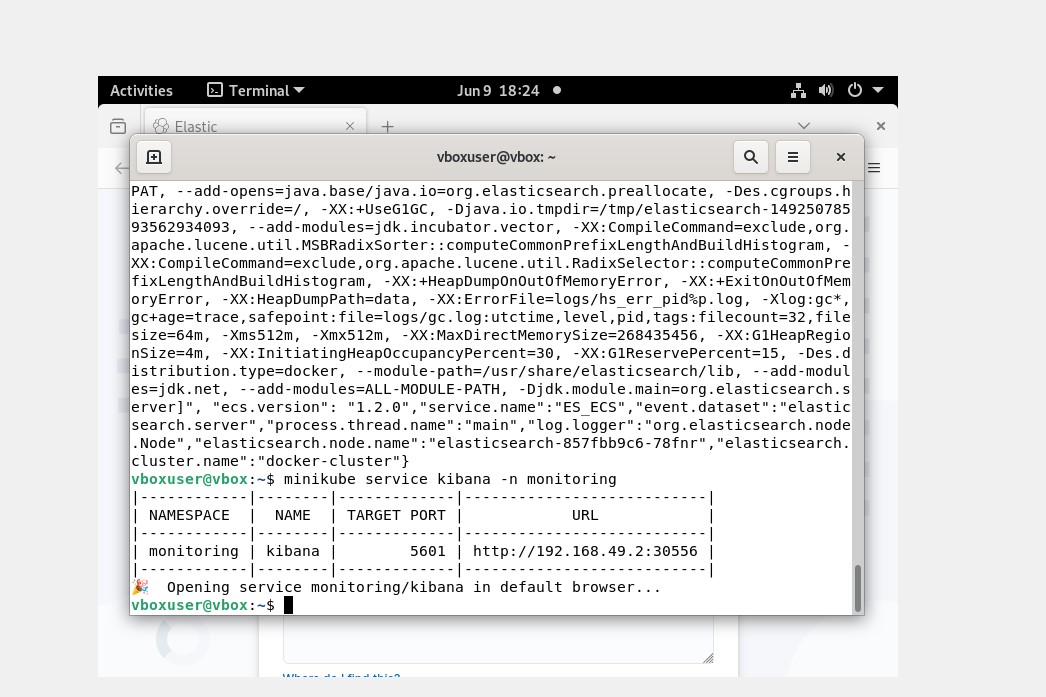Close the Elastic browser tab

[x=350, y=126]
